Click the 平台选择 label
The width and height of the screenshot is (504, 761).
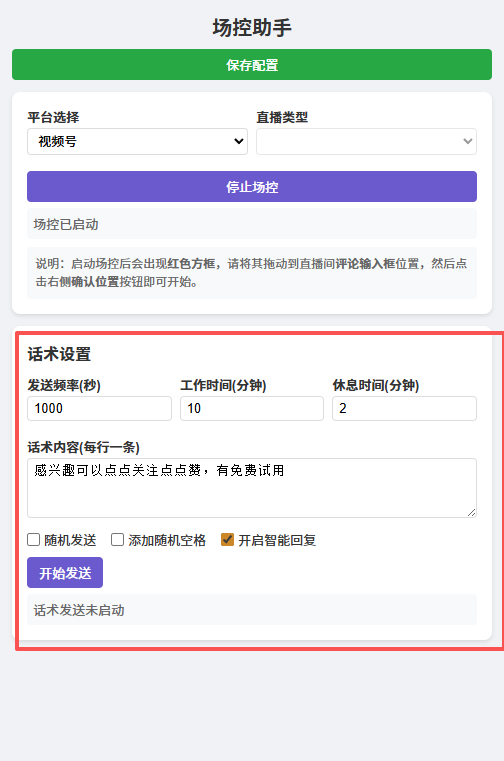[53, 117]
